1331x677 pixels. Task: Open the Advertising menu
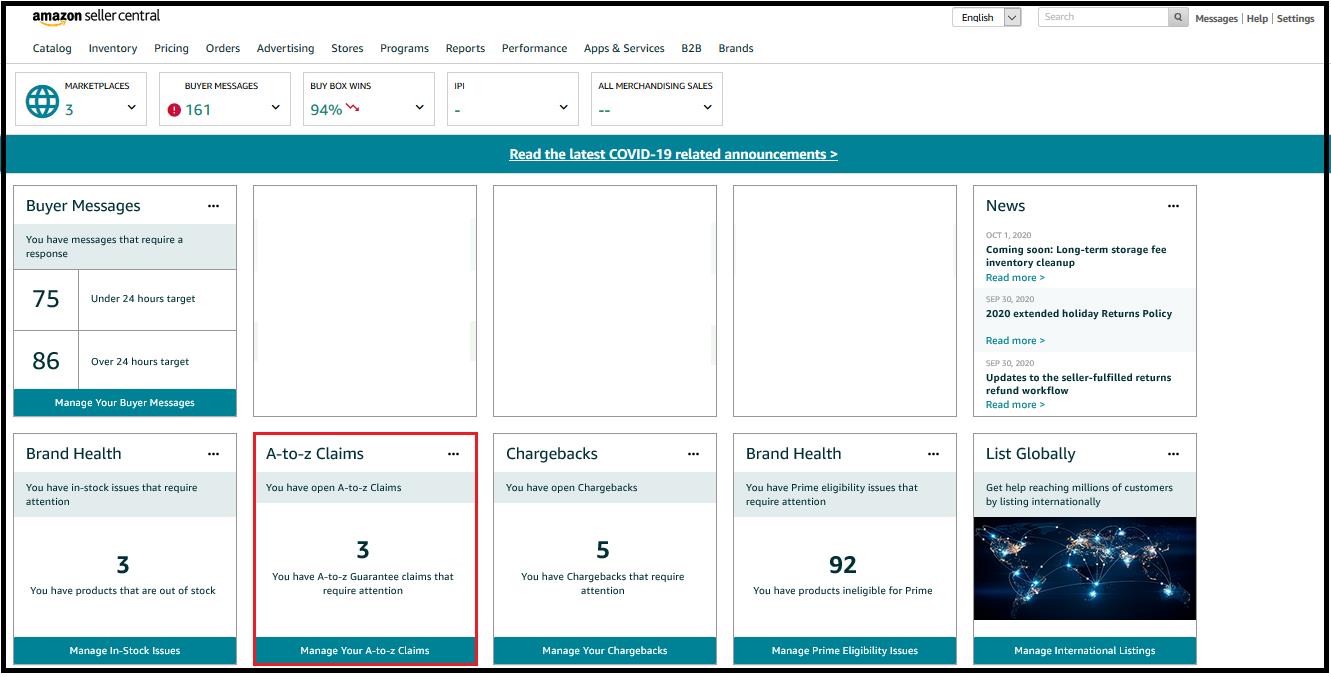click(x=285, y=48)
